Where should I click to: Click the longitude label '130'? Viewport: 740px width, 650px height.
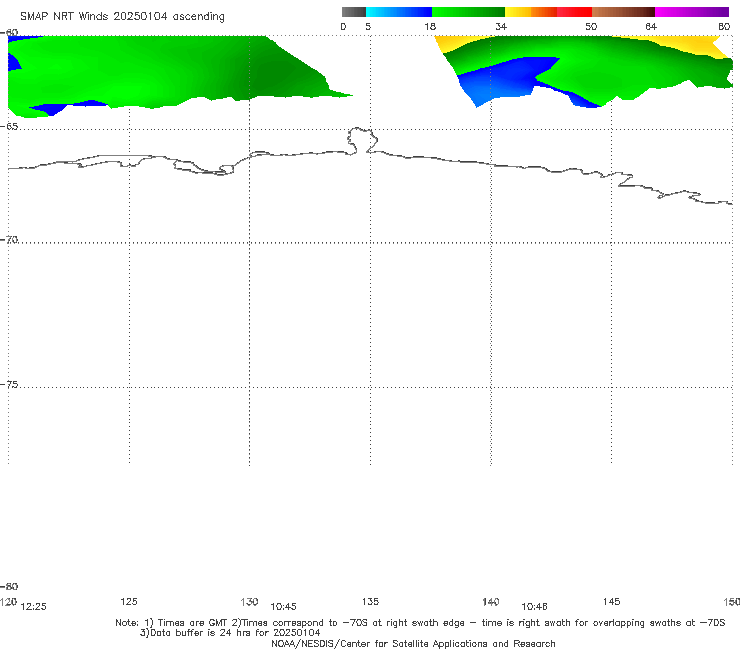tap(249, 601)
